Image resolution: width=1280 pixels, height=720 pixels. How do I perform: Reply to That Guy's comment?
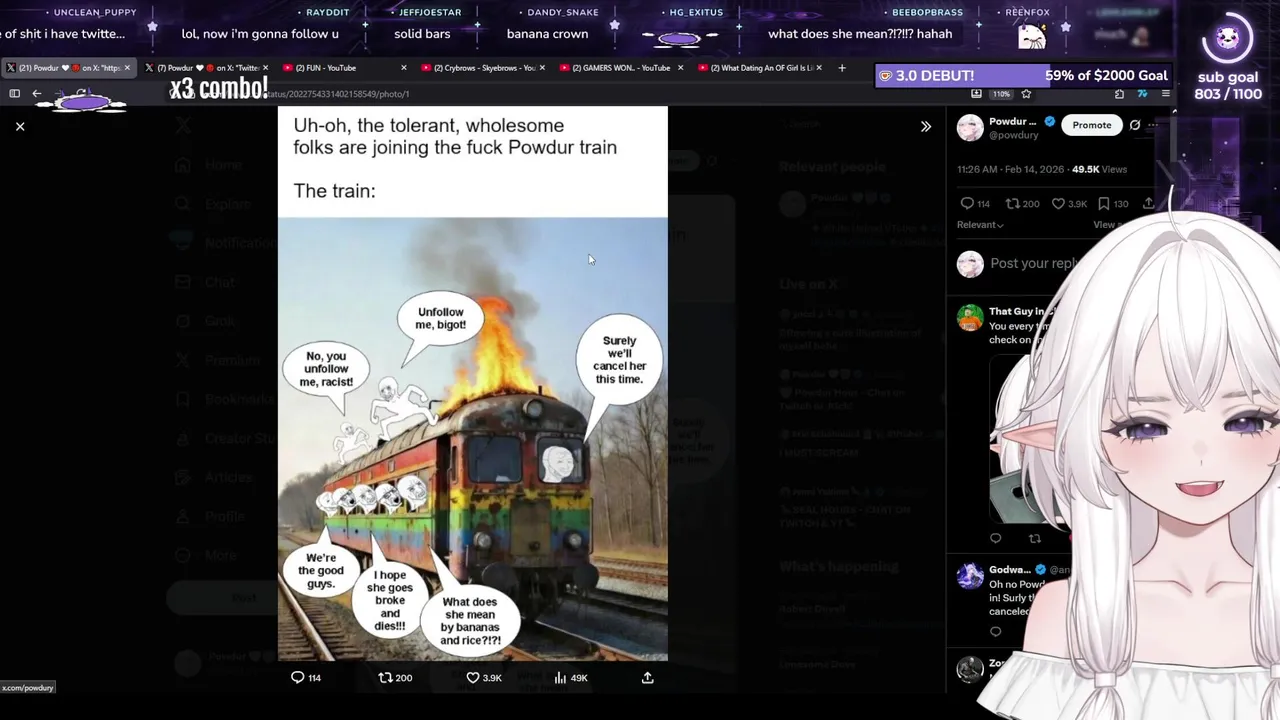tap(995, 538)
